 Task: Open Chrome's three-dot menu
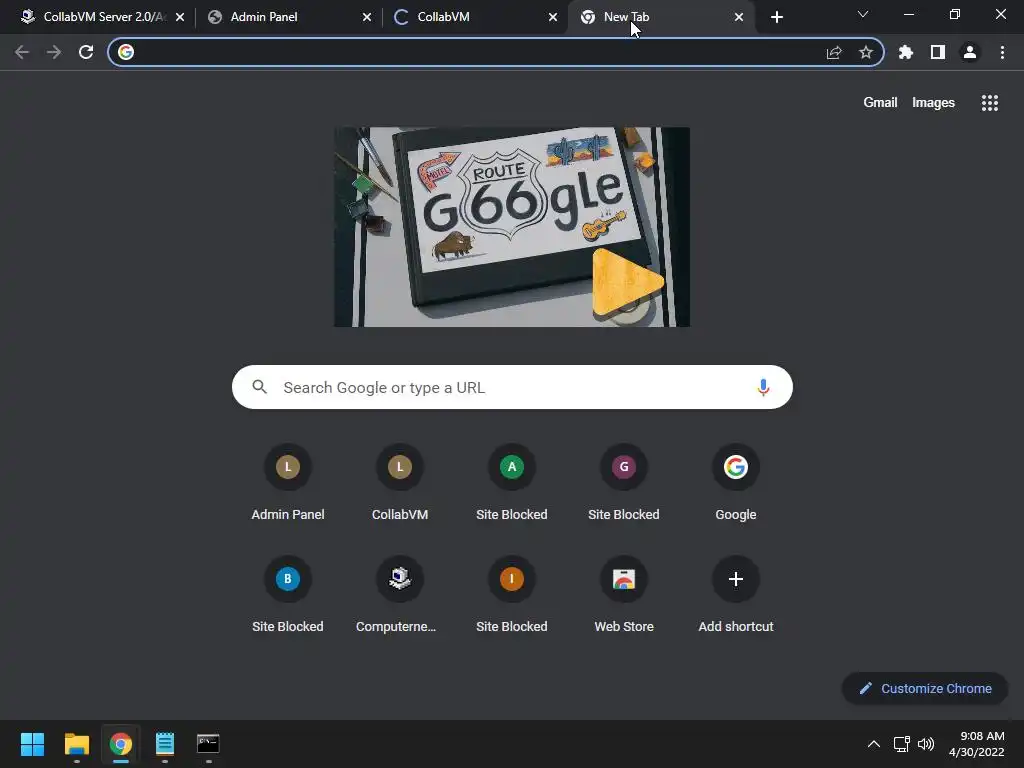click(1002, 52)
